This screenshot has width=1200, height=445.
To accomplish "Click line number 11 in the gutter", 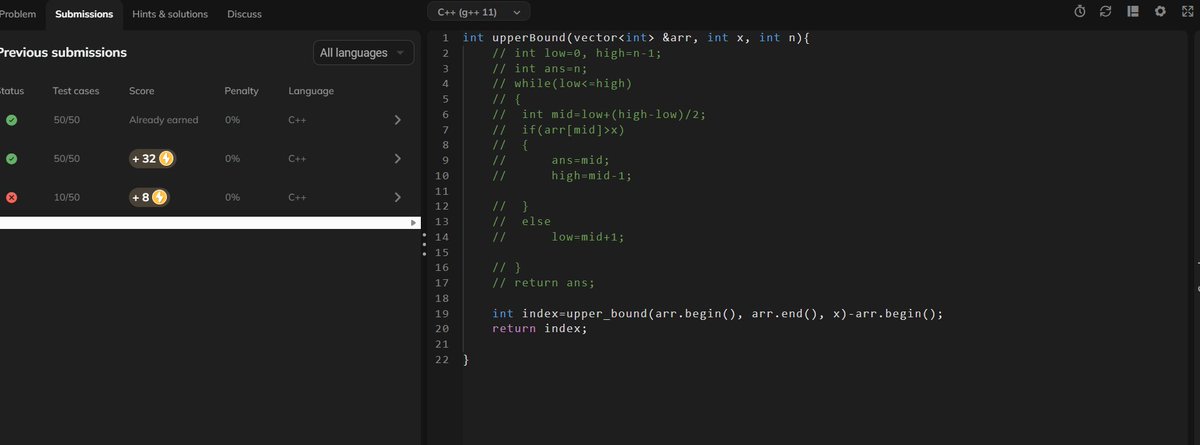I will tap(442, 190).
